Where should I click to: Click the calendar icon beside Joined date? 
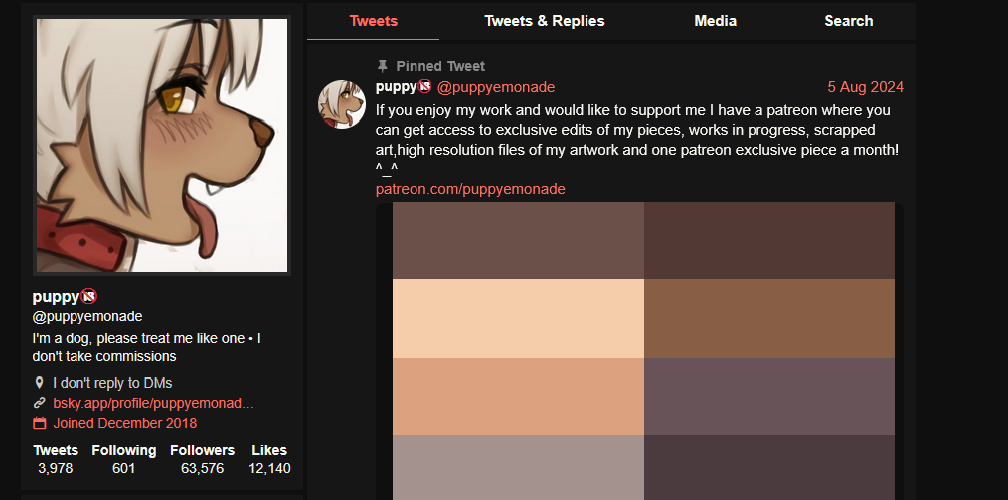(x=40, y=423)
